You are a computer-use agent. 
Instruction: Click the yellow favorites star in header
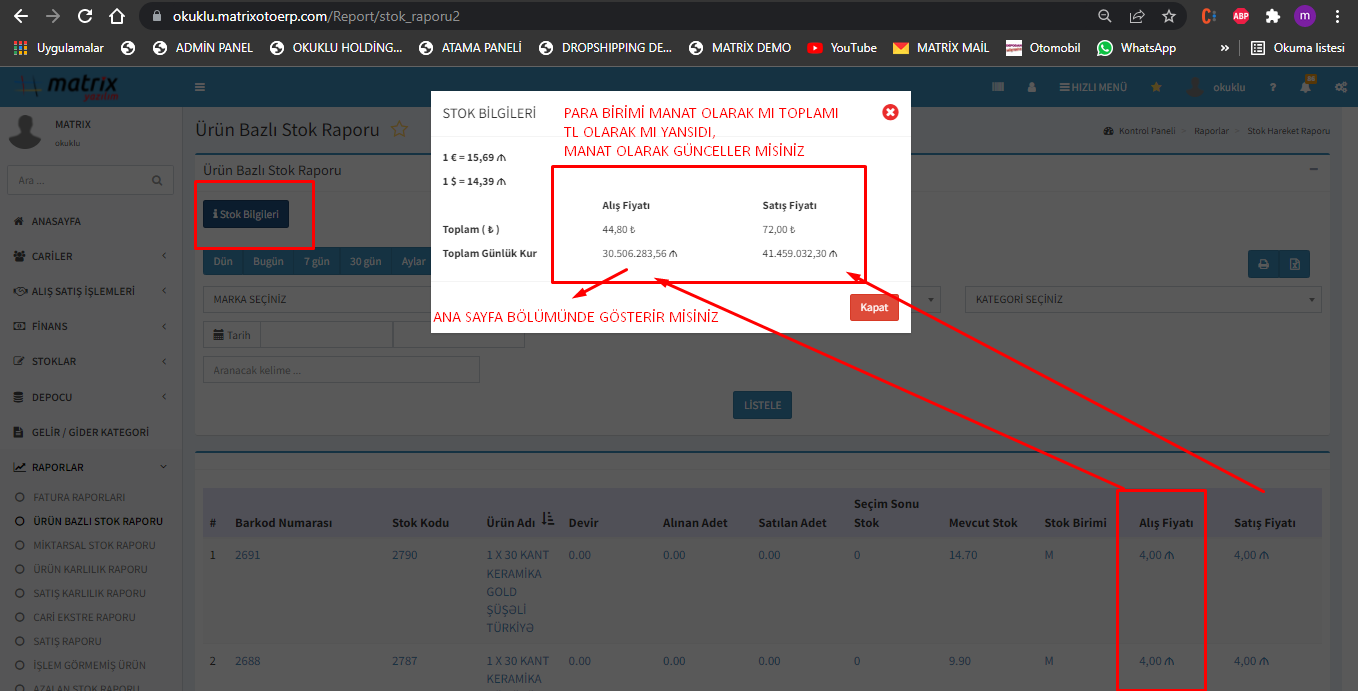tap(1156, 87)
